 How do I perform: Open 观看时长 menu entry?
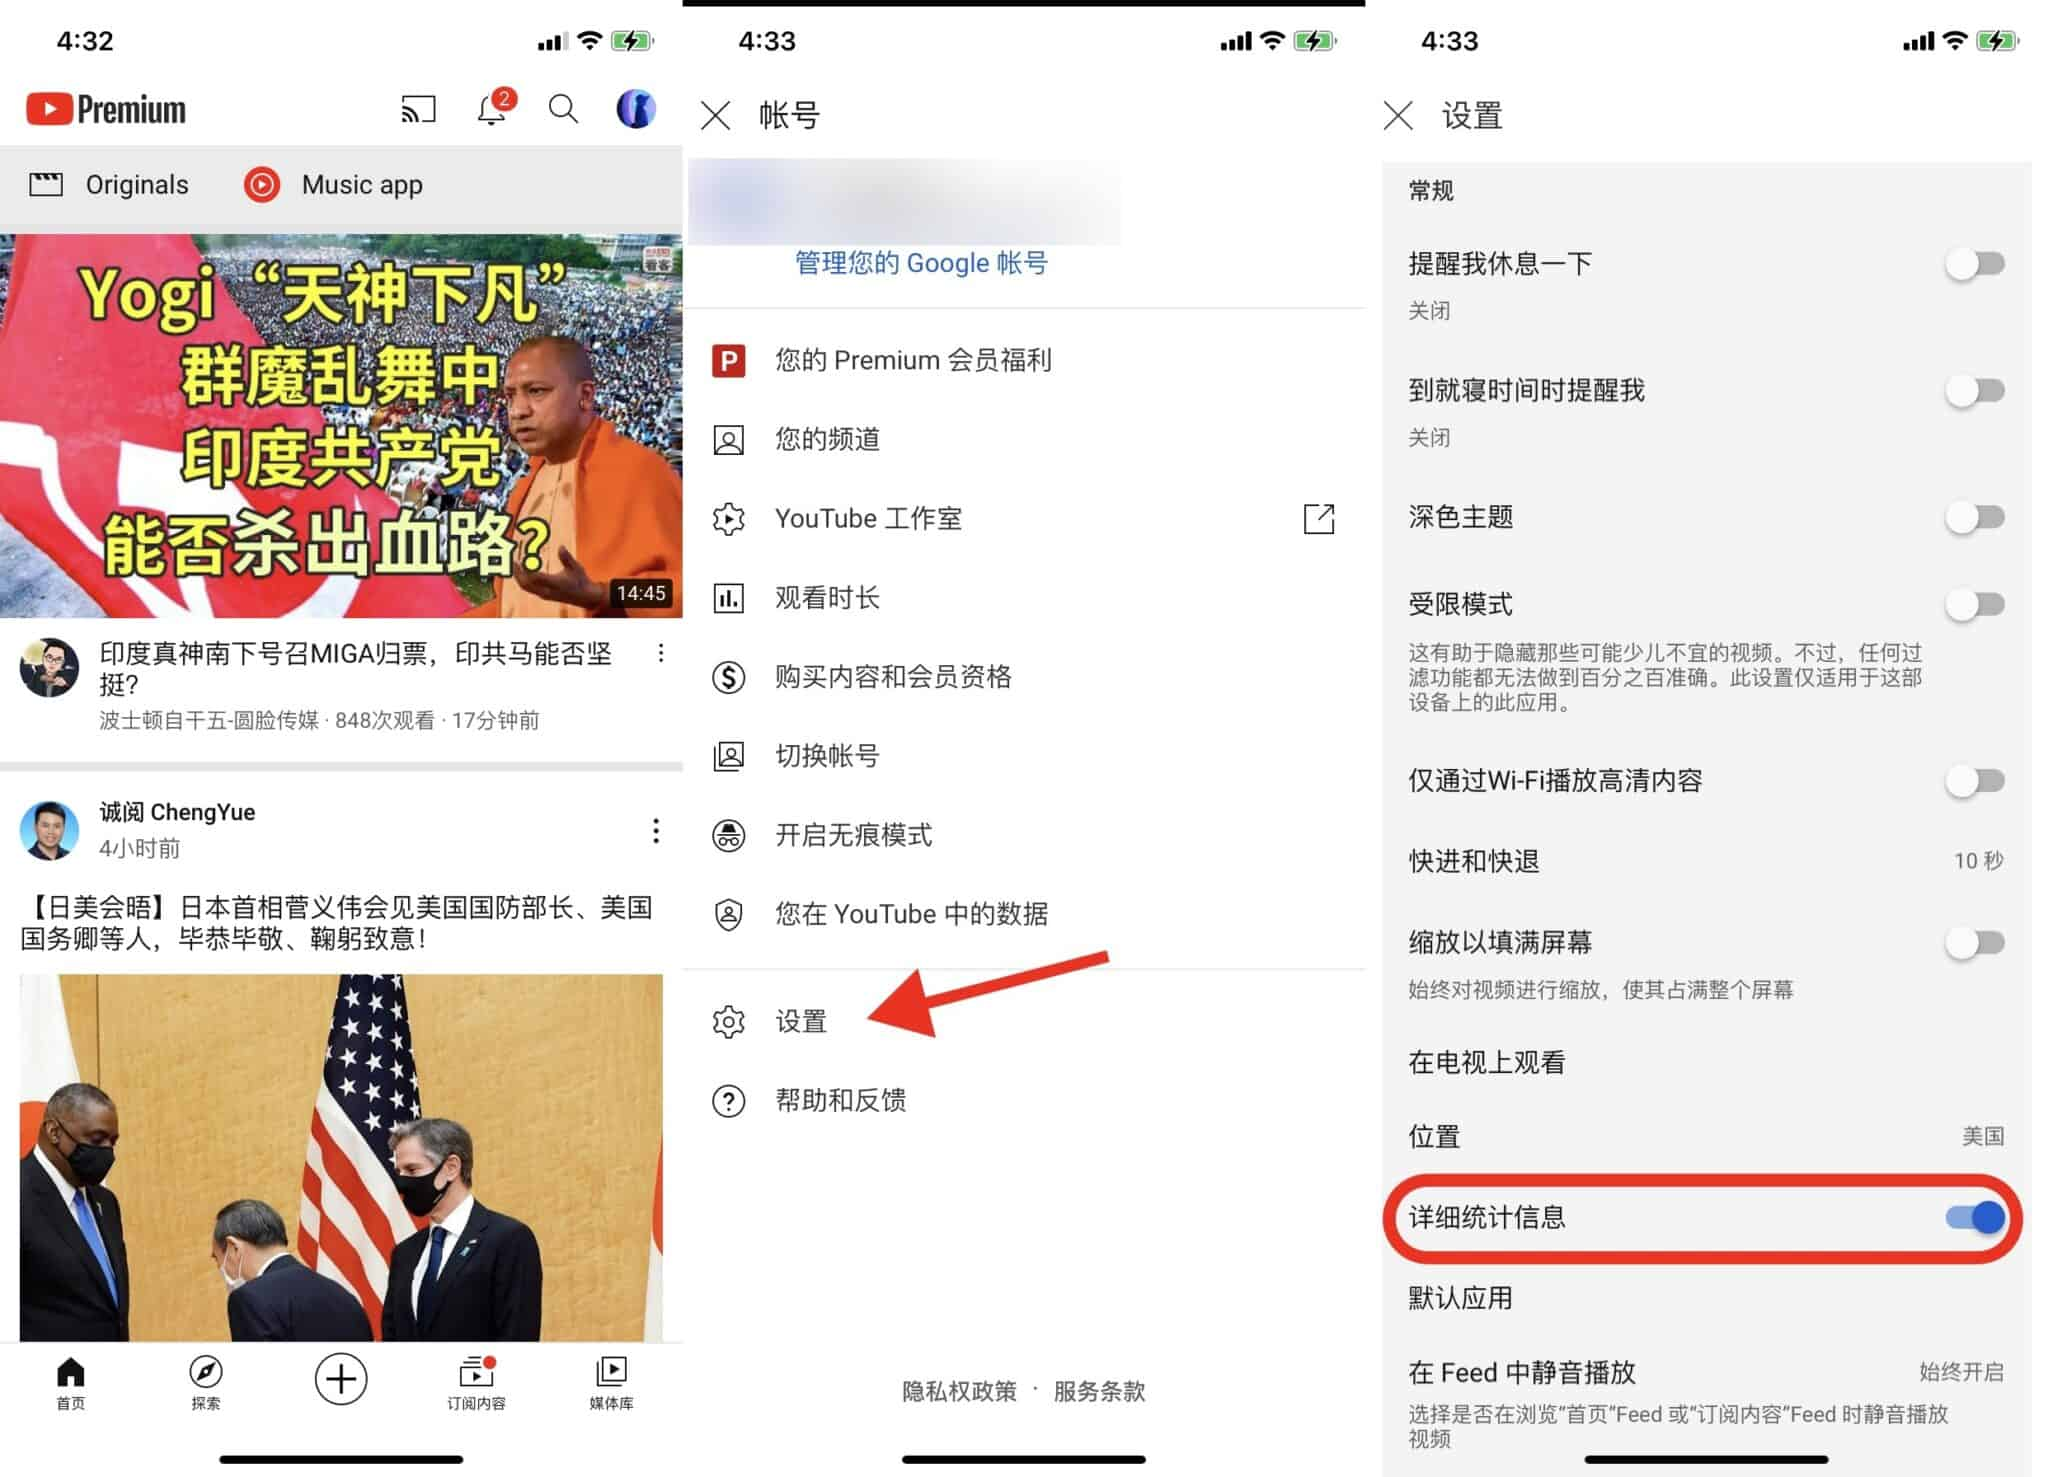[x=1024, y=598]
